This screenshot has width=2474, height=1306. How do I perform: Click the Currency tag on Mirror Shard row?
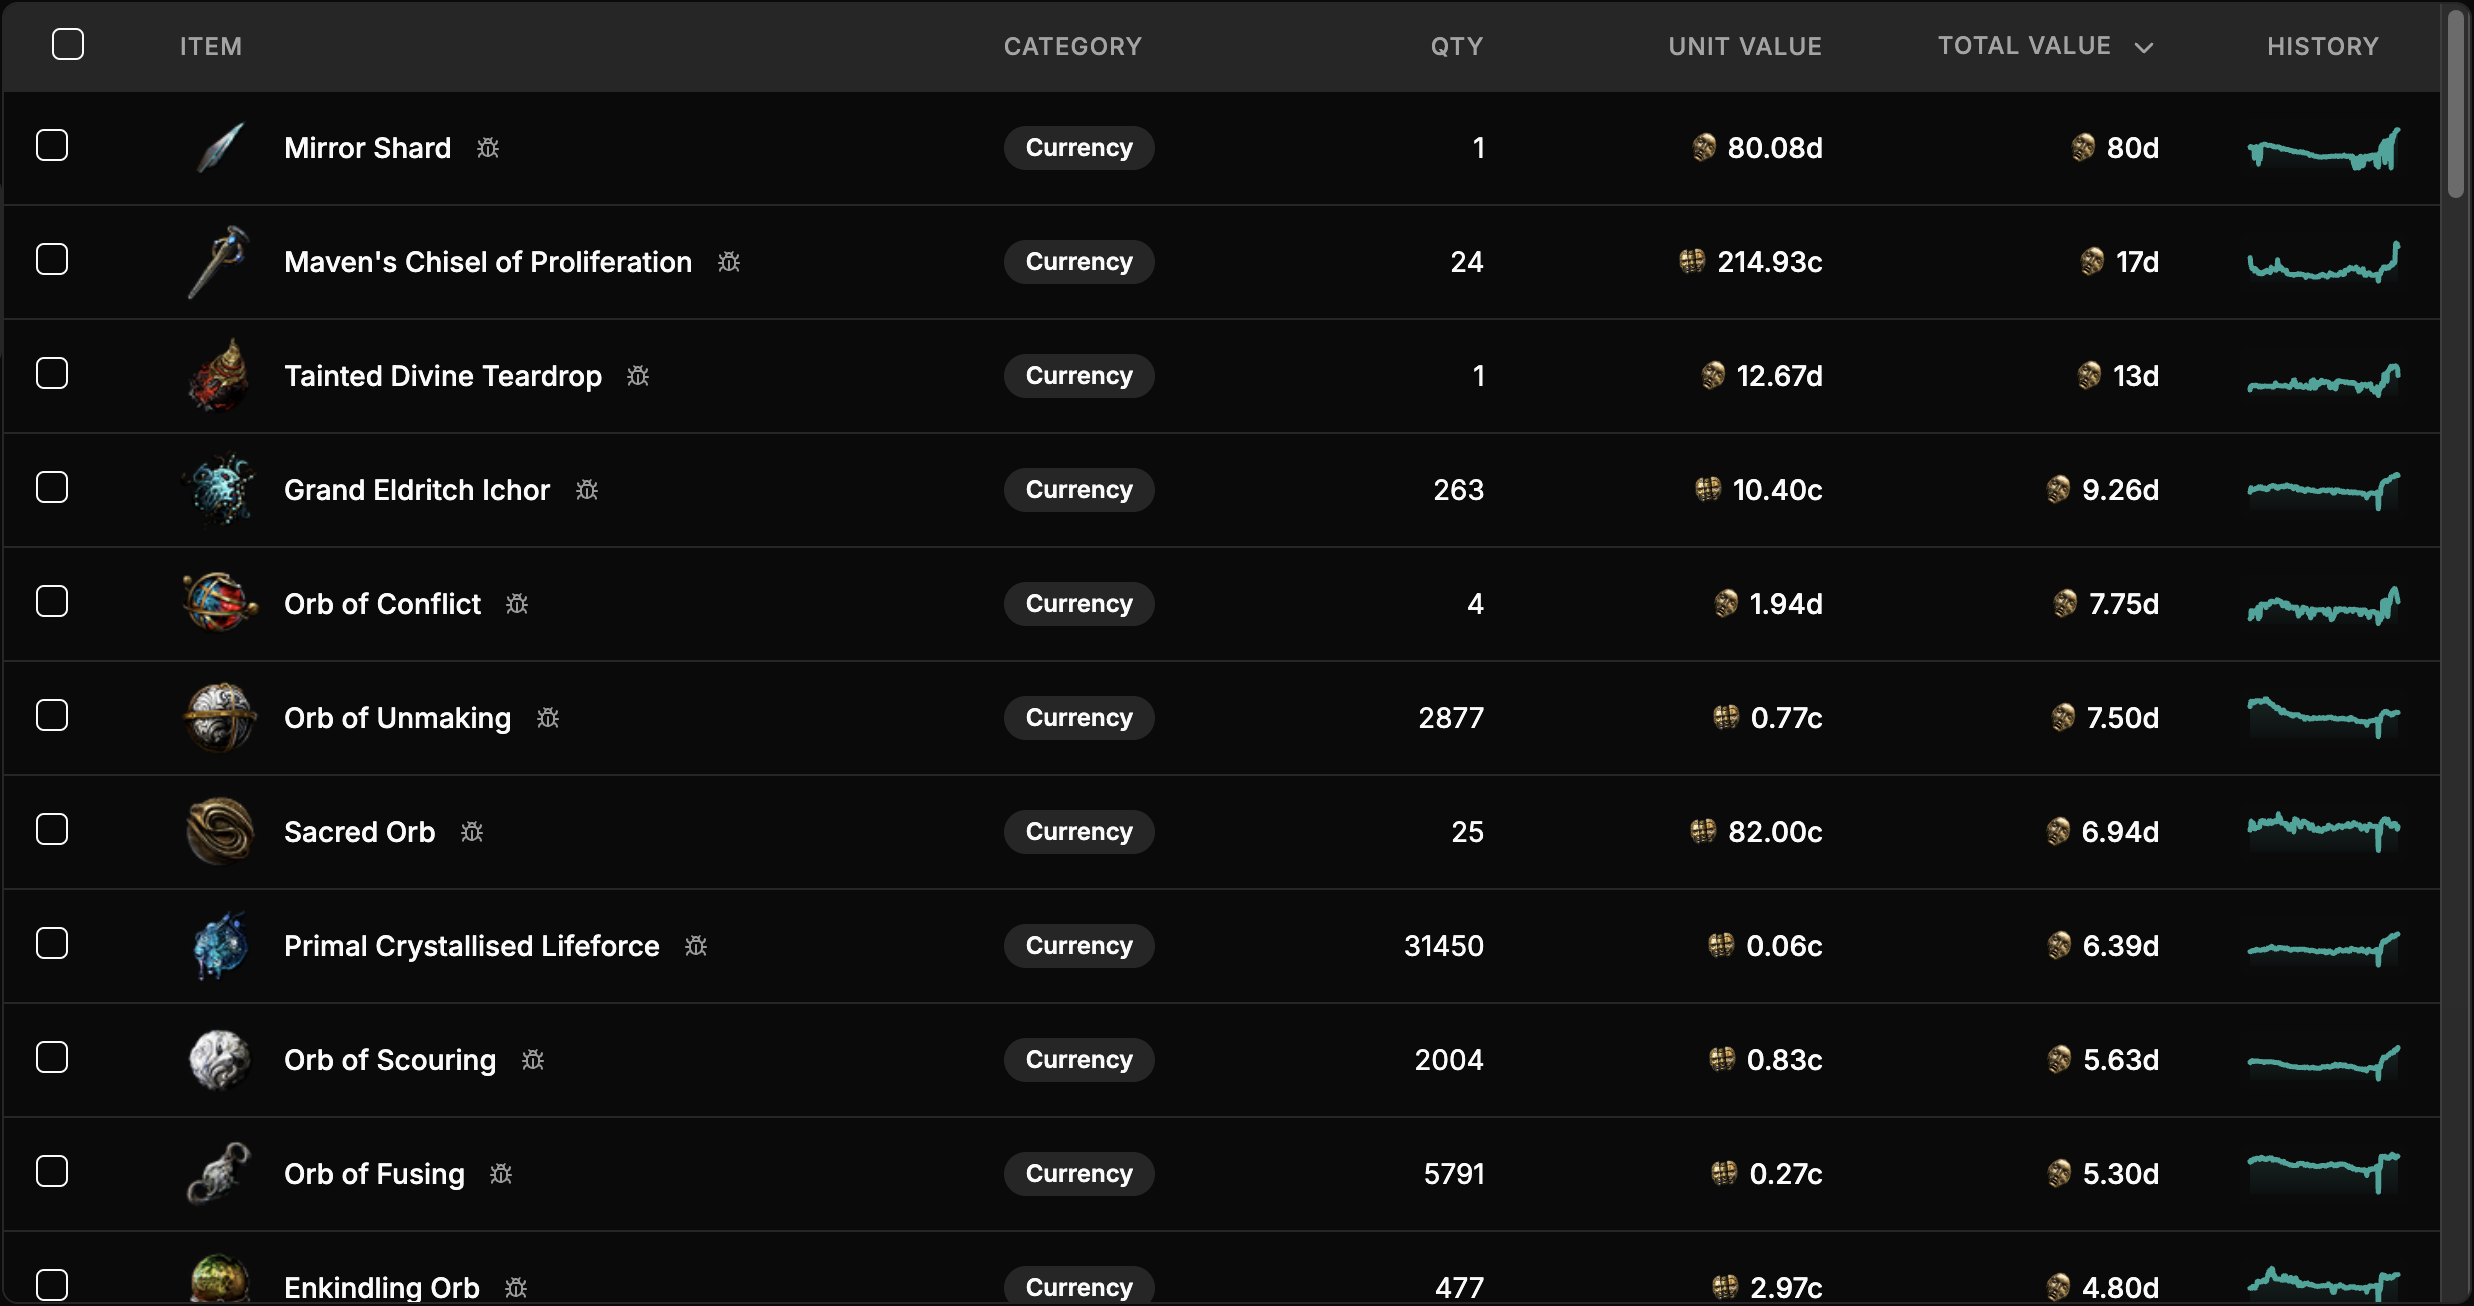point(1079,148)
